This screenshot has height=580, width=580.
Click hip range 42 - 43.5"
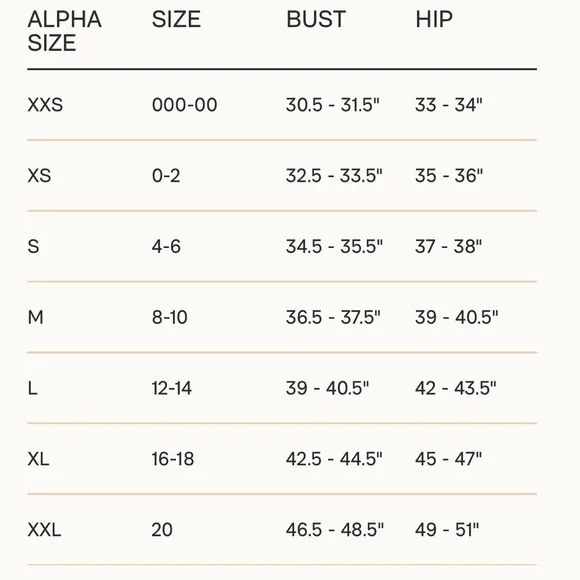[x=455, y=388]
